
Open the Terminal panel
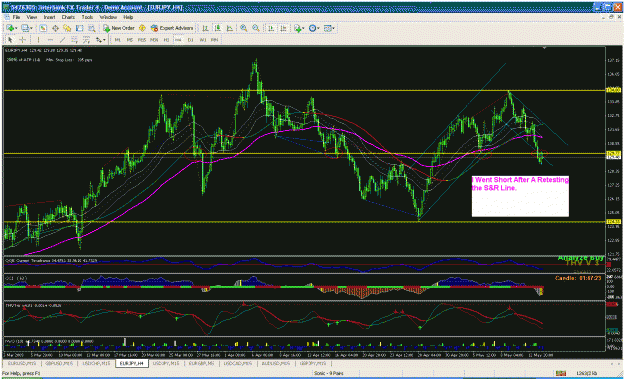pyautogui.click(x=79, y=28)
